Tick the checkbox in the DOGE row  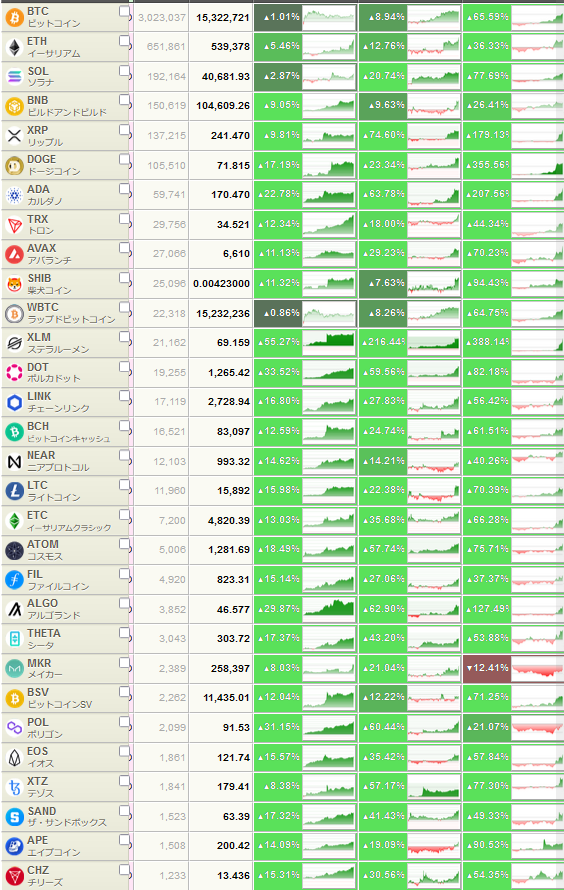125,159
